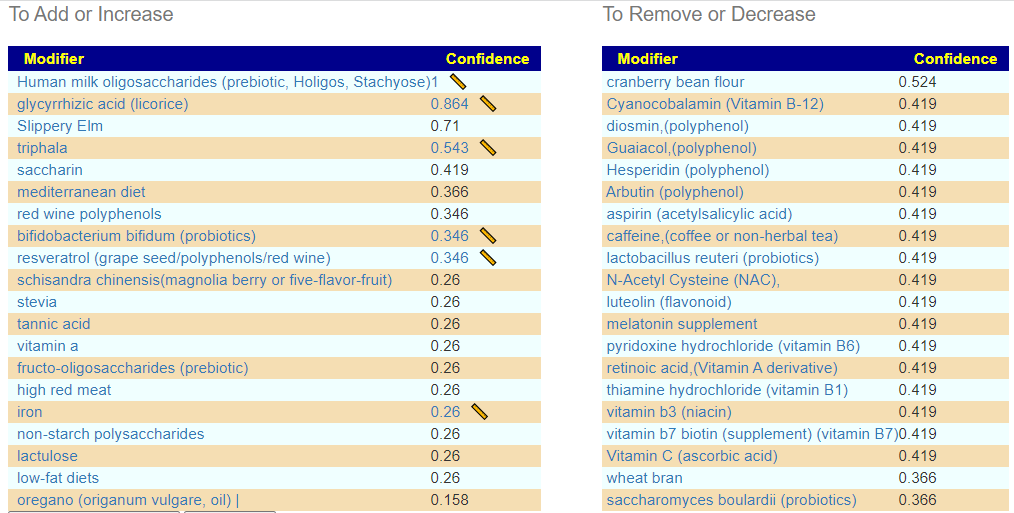1014x513 pixels.
Task: Select high red meat link
Action: click(64, 390)
